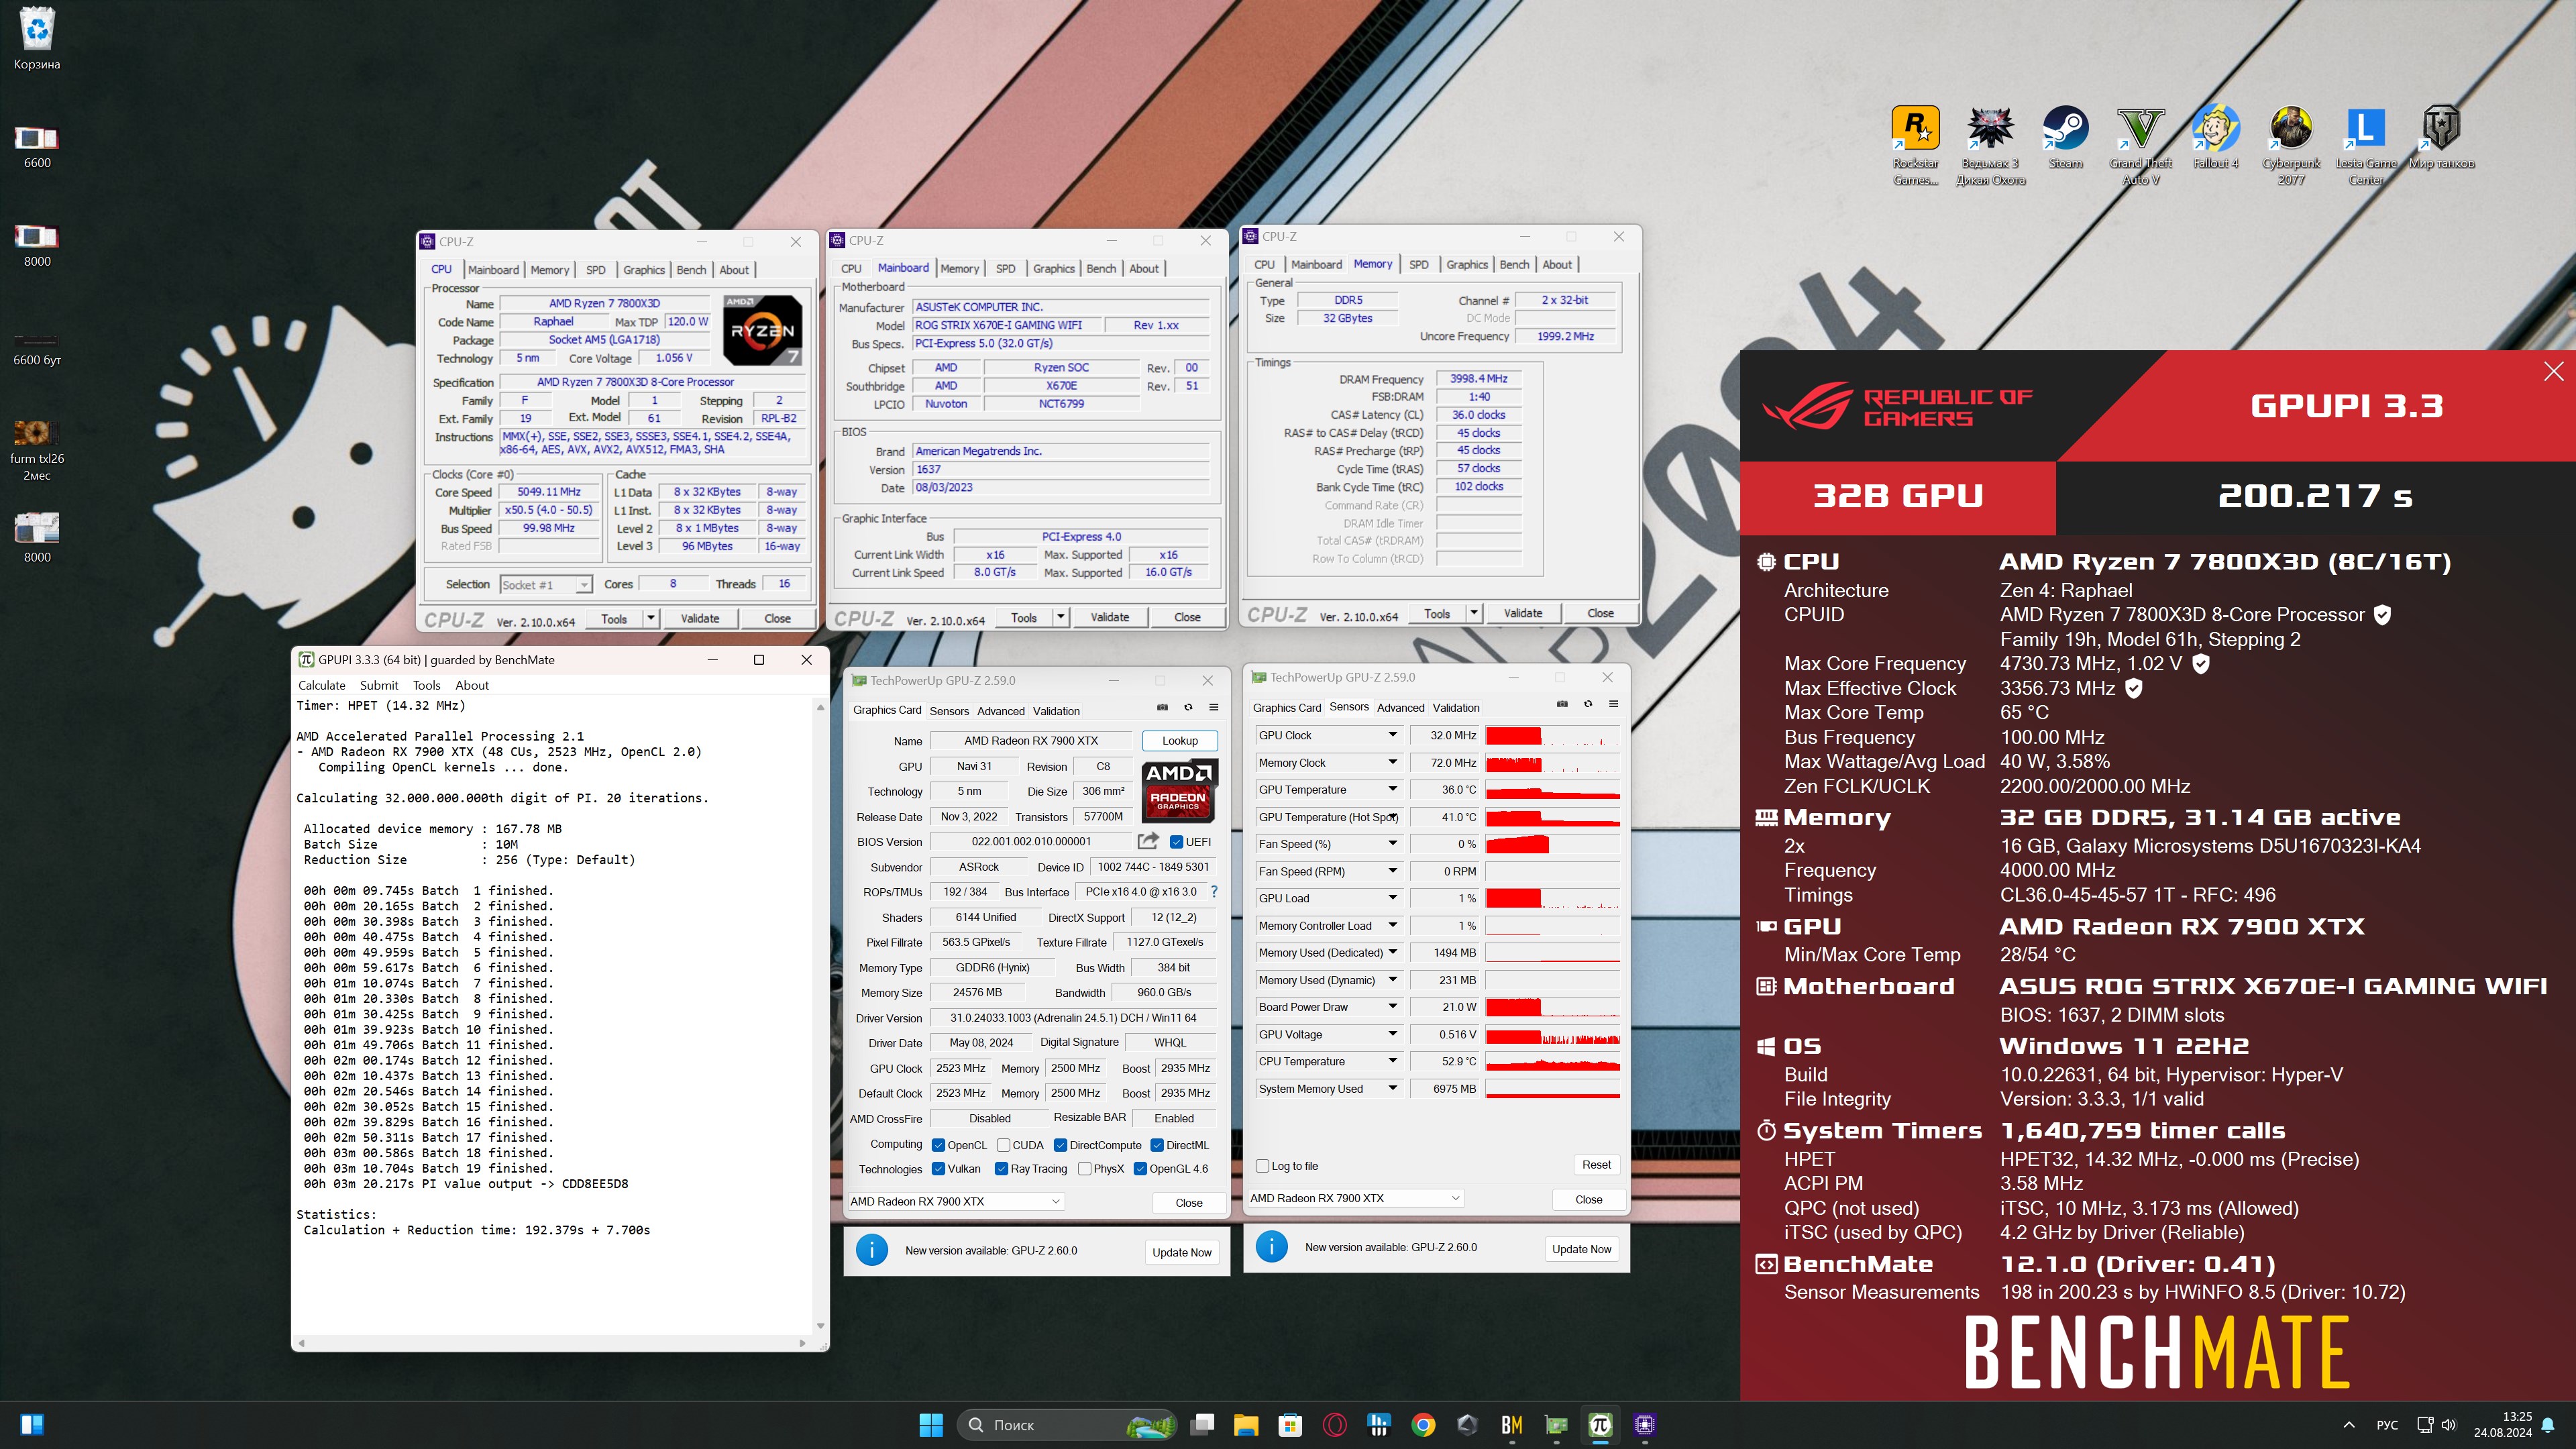Toggle the PhysX checkbox in GPU-Z
Screen dimensions: 2576x1449
[1084, 1169]
